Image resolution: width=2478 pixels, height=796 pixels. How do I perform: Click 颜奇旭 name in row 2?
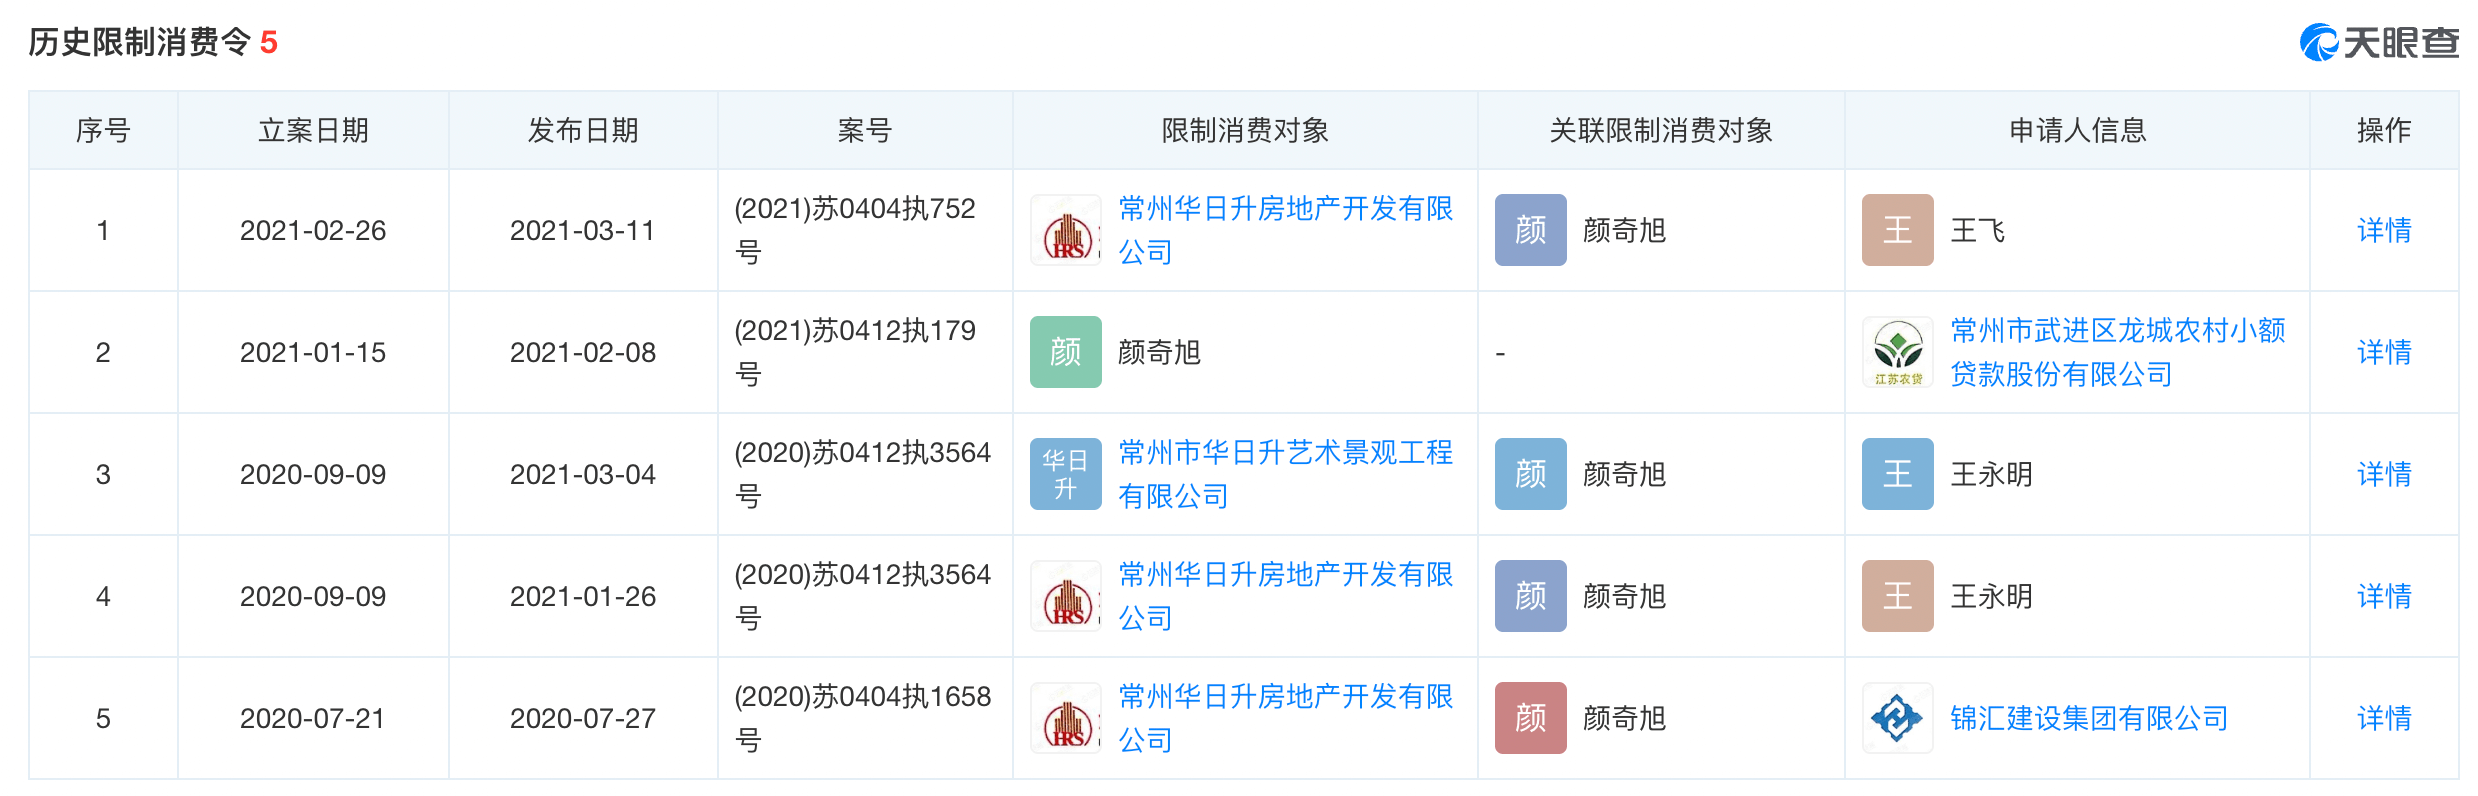point(1161,352)
